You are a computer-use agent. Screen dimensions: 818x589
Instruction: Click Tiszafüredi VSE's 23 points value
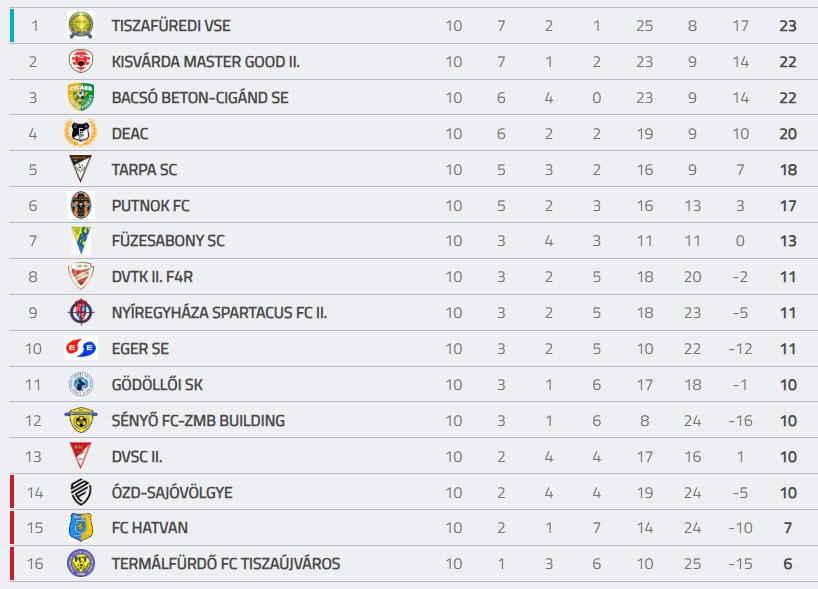[787, 26]
